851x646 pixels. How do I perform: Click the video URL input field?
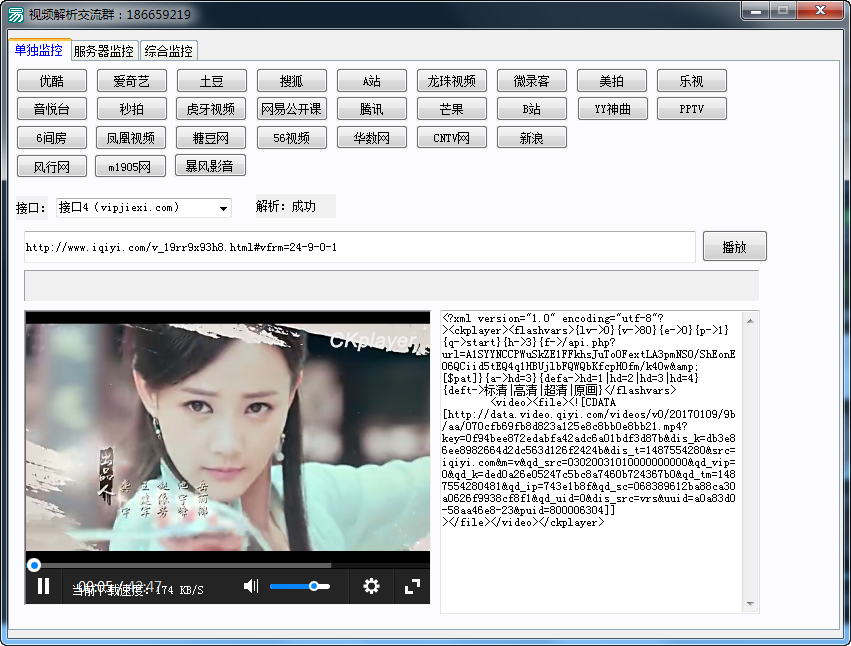pos(359,247)
